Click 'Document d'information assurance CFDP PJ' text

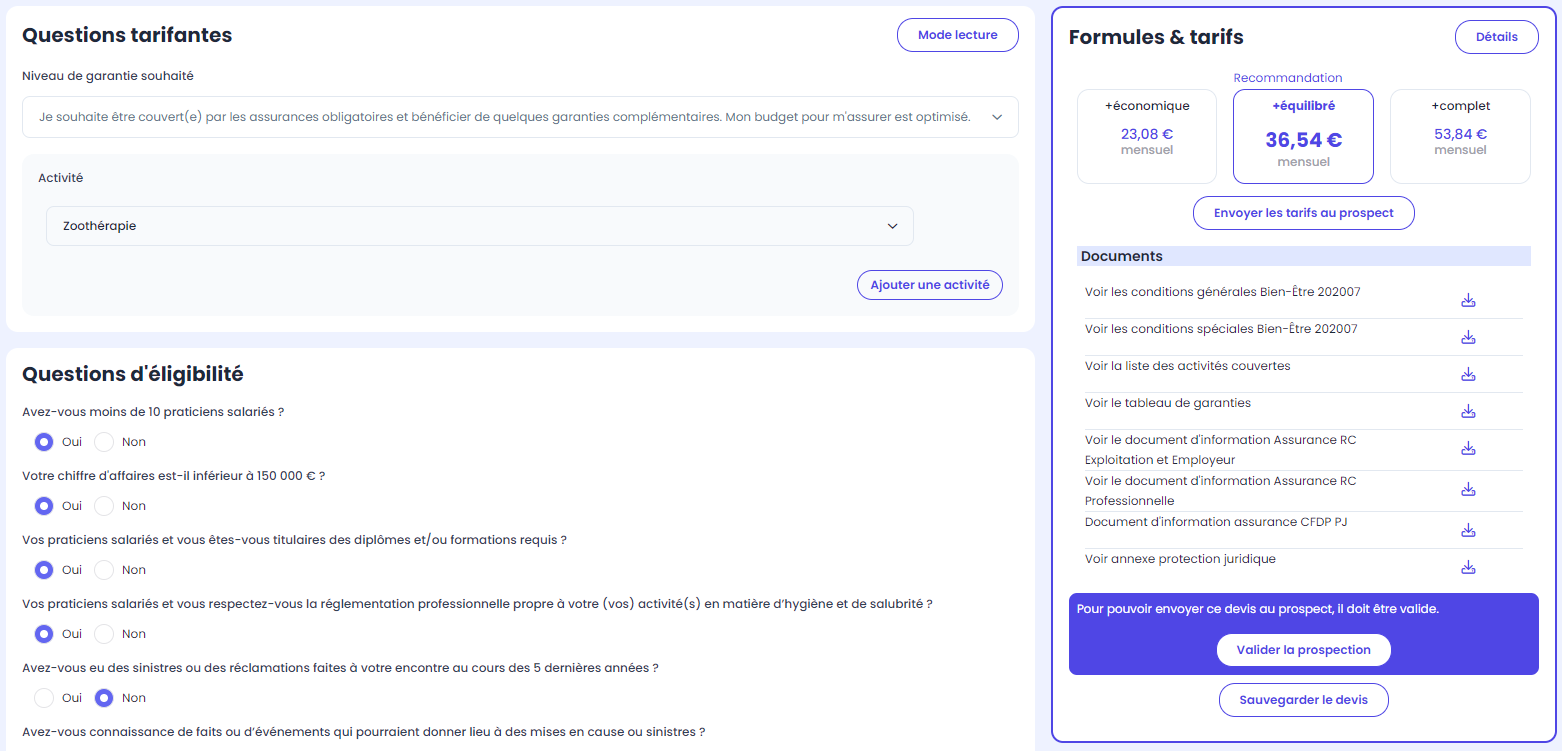tap(1216, 522)
